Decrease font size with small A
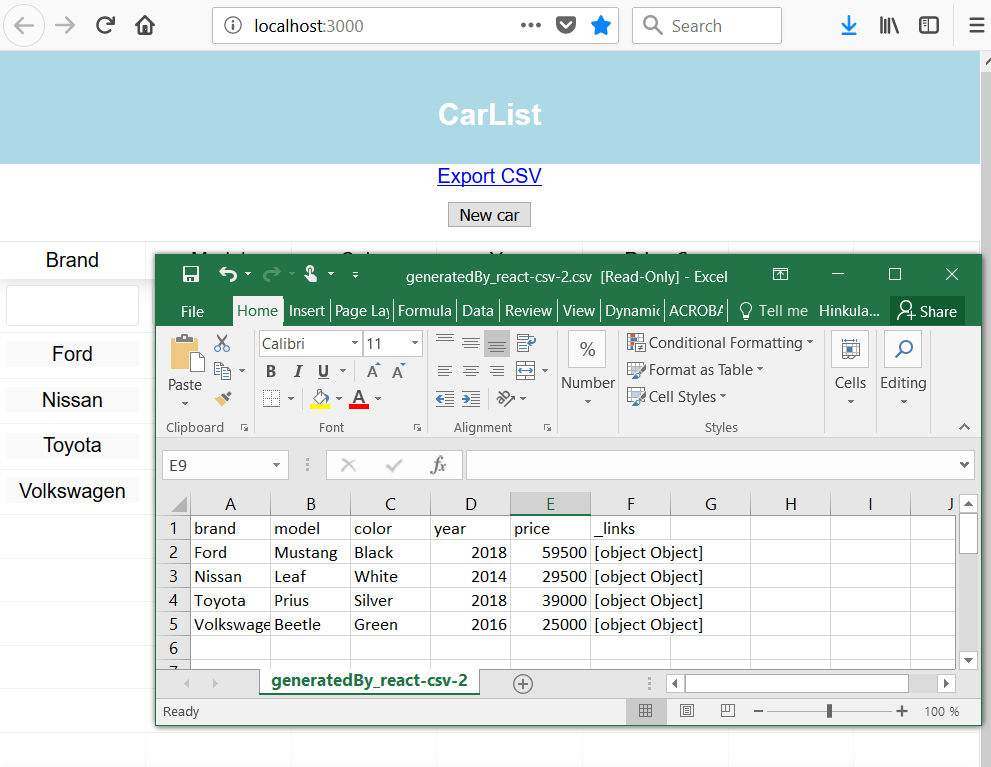Screen dimensions: 991x767 tap(398, 371)
